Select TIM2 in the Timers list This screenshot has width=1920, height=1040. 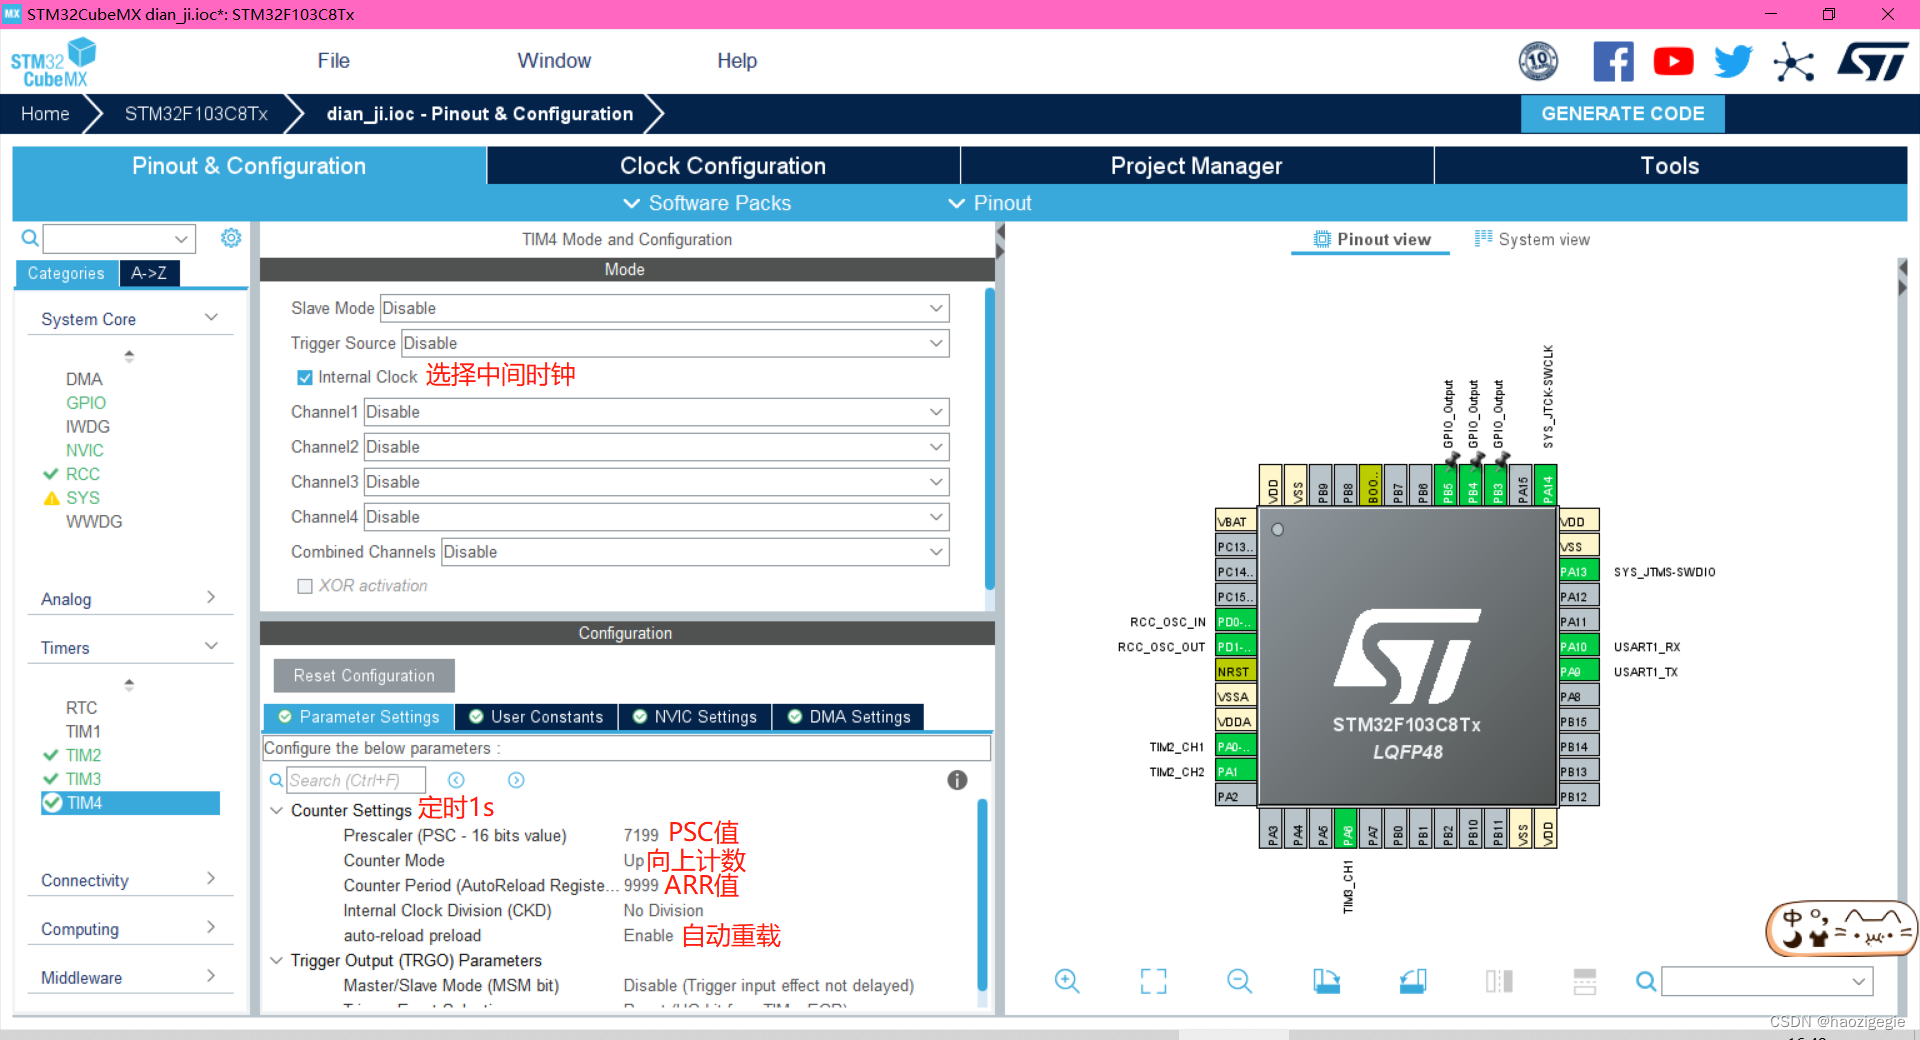pyautogui.click(x=83, y=755)
